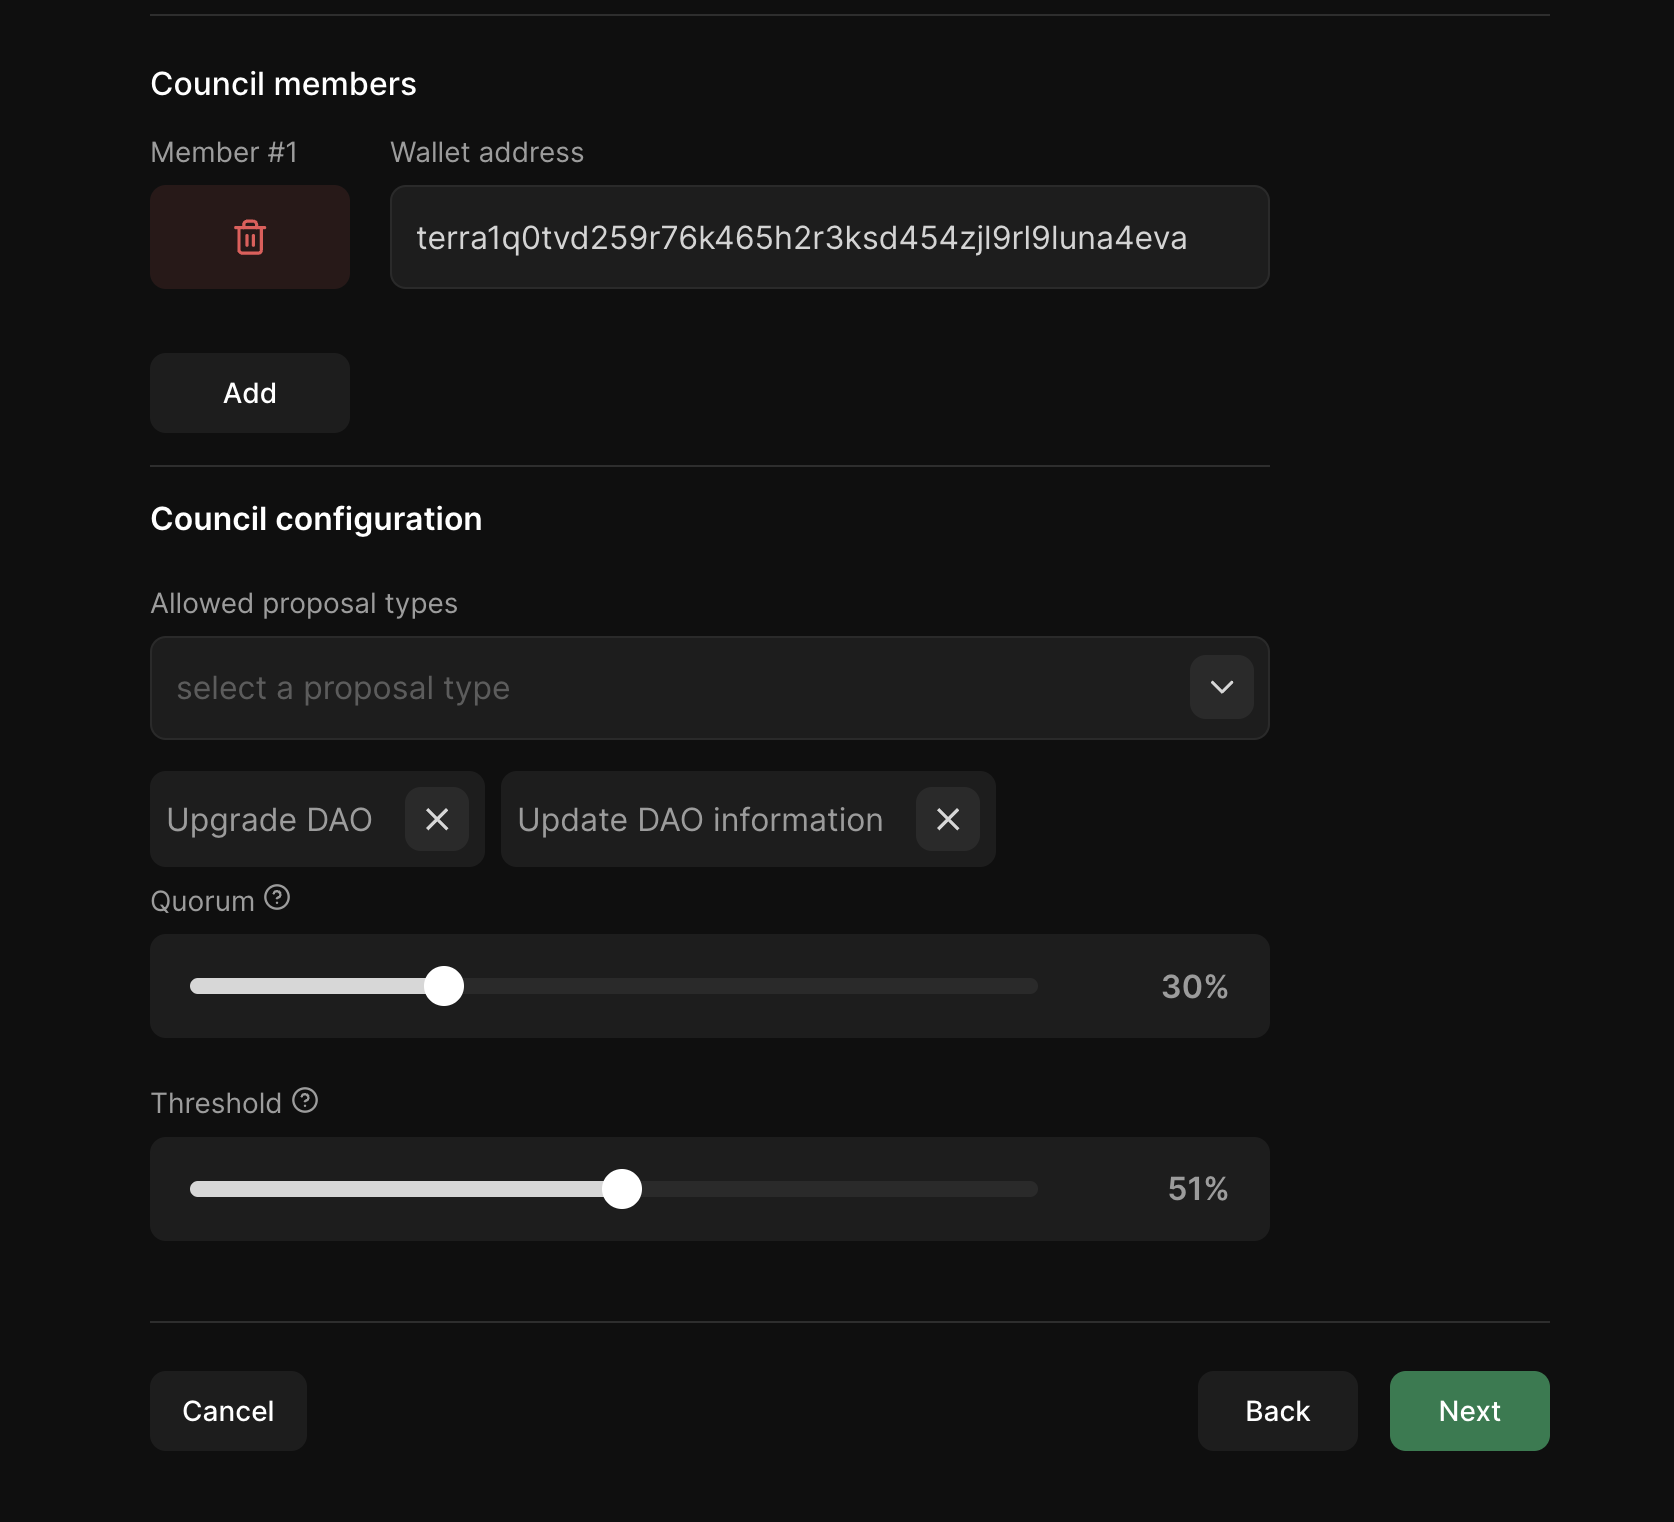
Task: Click unfilled part of Quorum slider track
Action: [750, 986]
